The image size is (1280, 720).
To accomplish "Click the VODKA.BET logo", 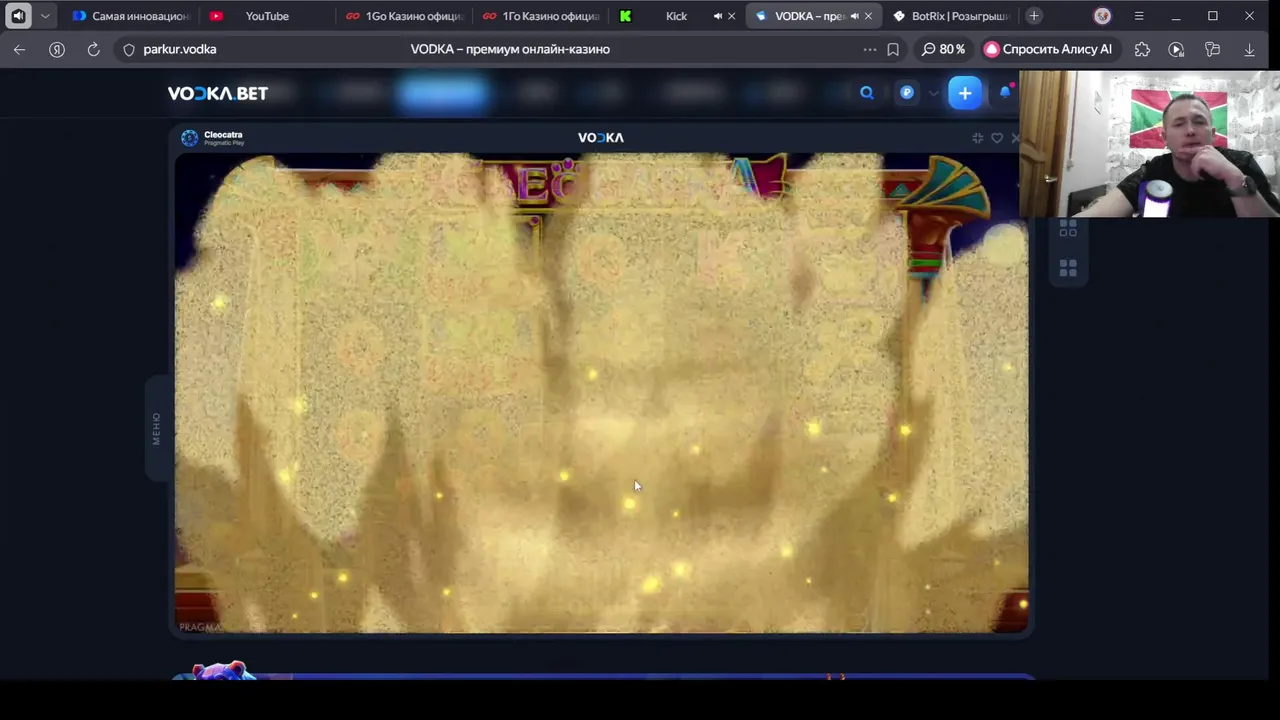I will 218,93.
